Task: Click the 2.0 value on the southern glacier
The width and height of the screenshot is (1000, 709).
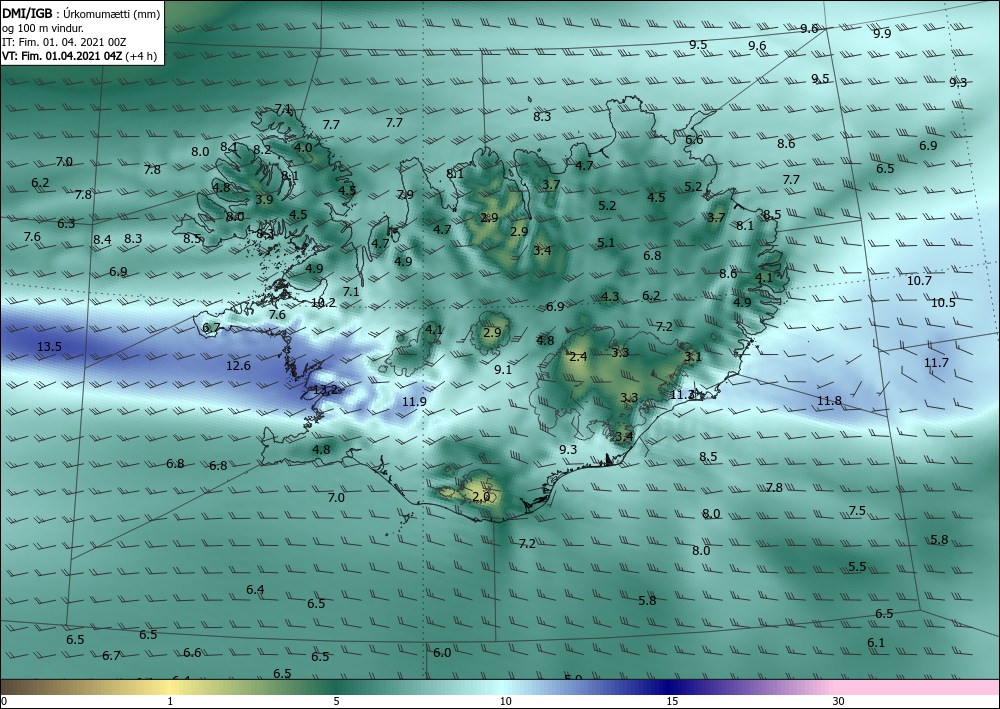Action: (x=482, y=497)
